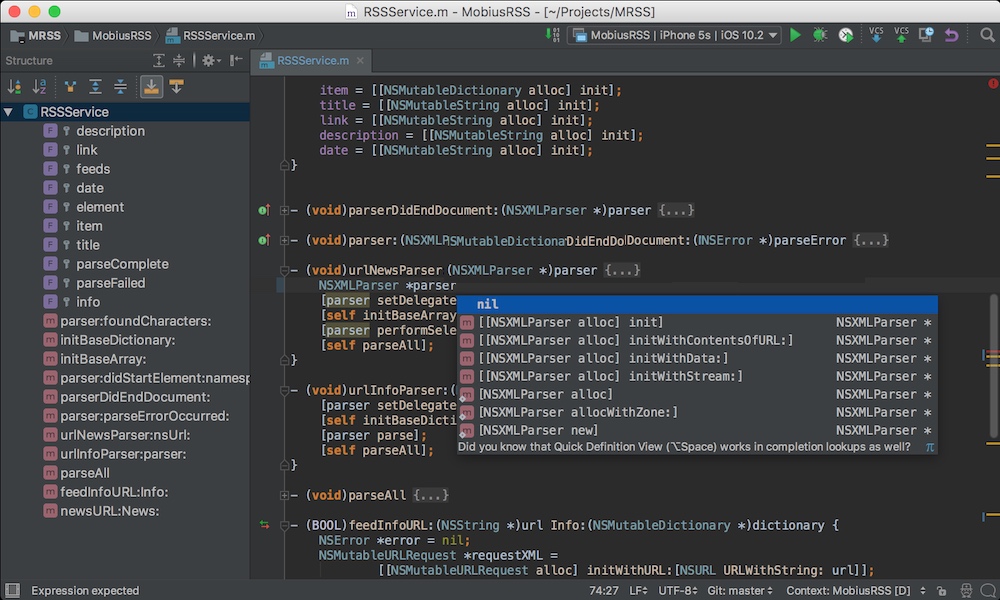1000x600 pixels.
Task: Expand the folded parseAll method in gutter
Action: click(x=284, y=495)
